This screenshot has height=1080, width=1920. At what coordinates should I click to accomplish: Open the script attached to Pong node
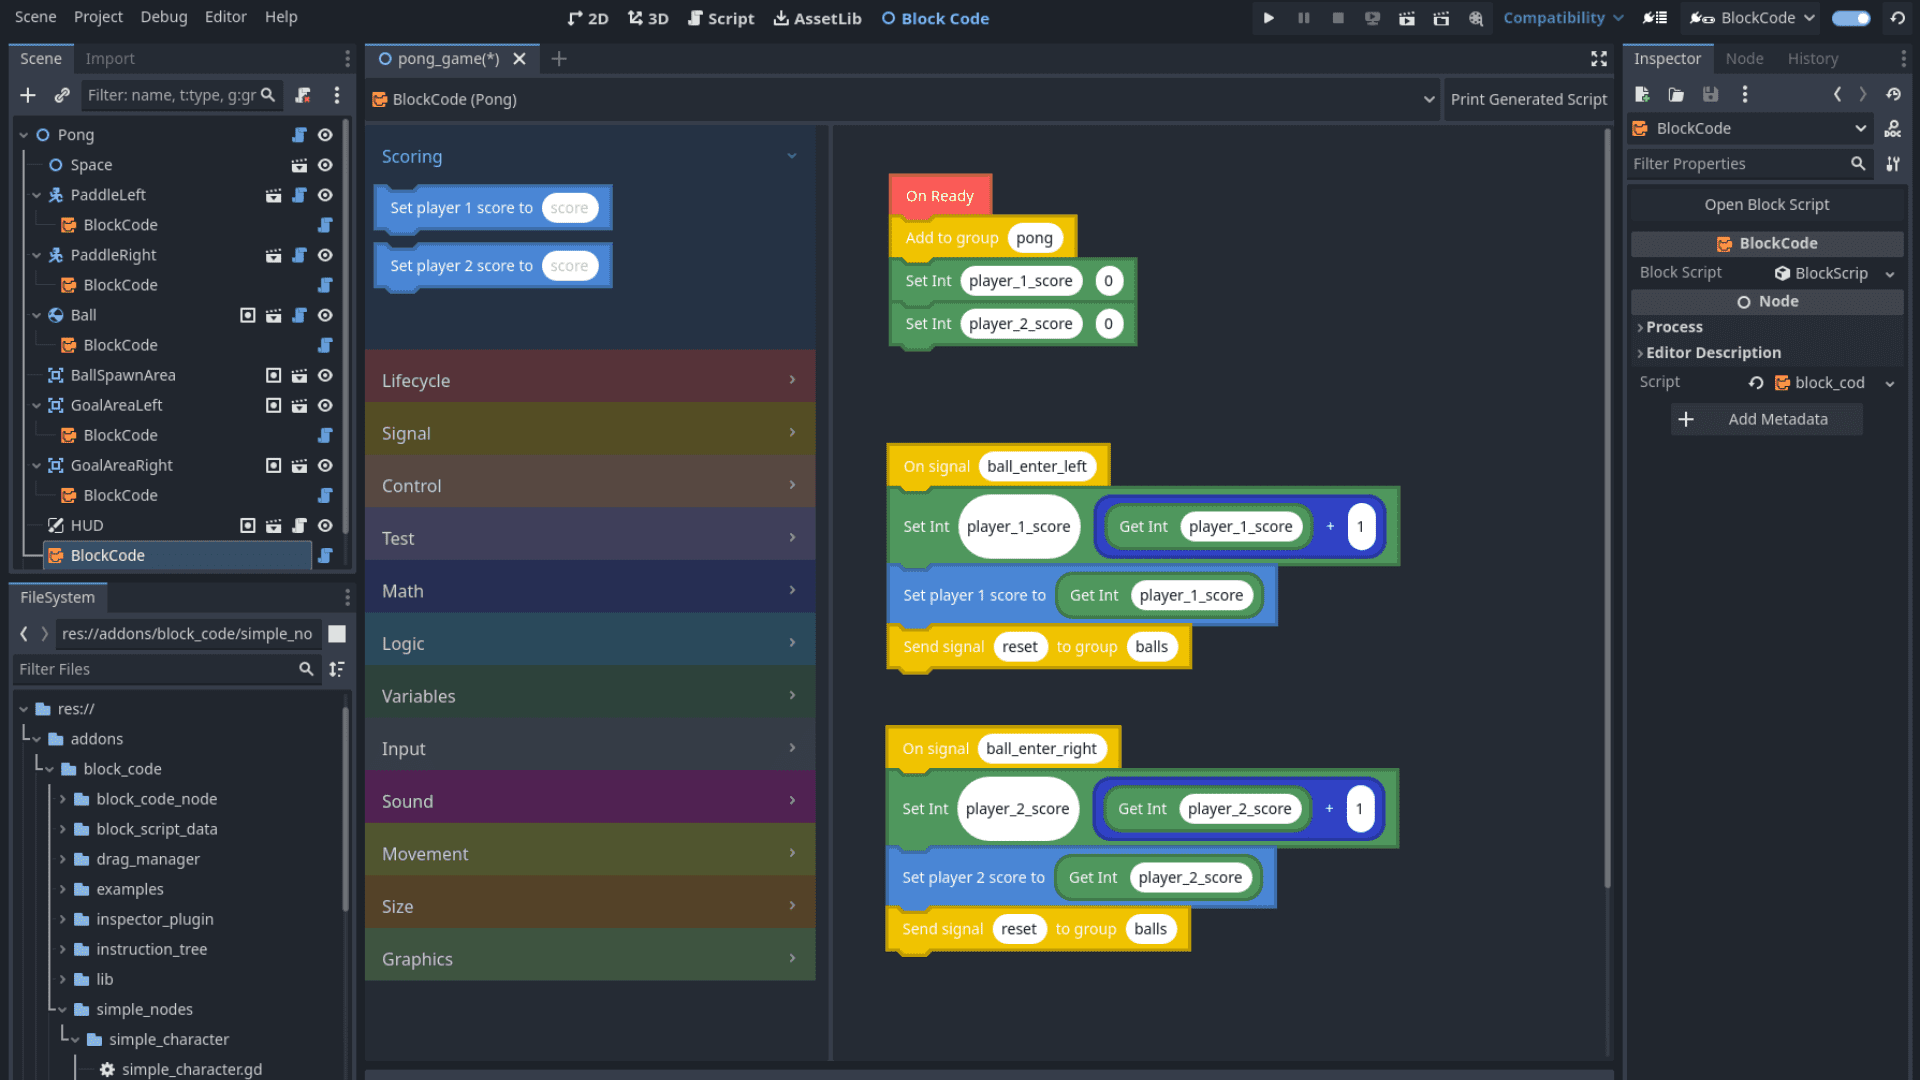point(299,135)
